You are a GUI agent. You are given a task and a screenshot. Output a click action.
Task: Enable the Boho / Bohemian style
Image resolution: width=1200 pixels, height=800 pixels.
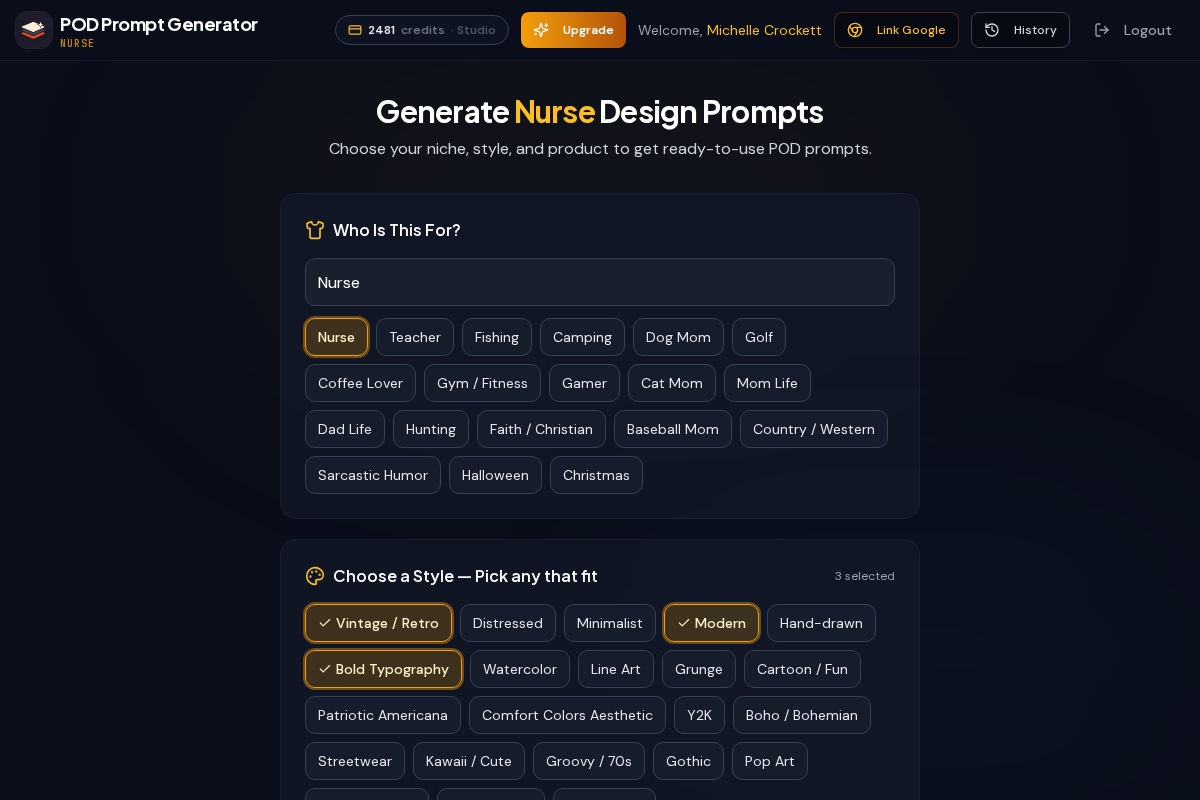(802, 715)
